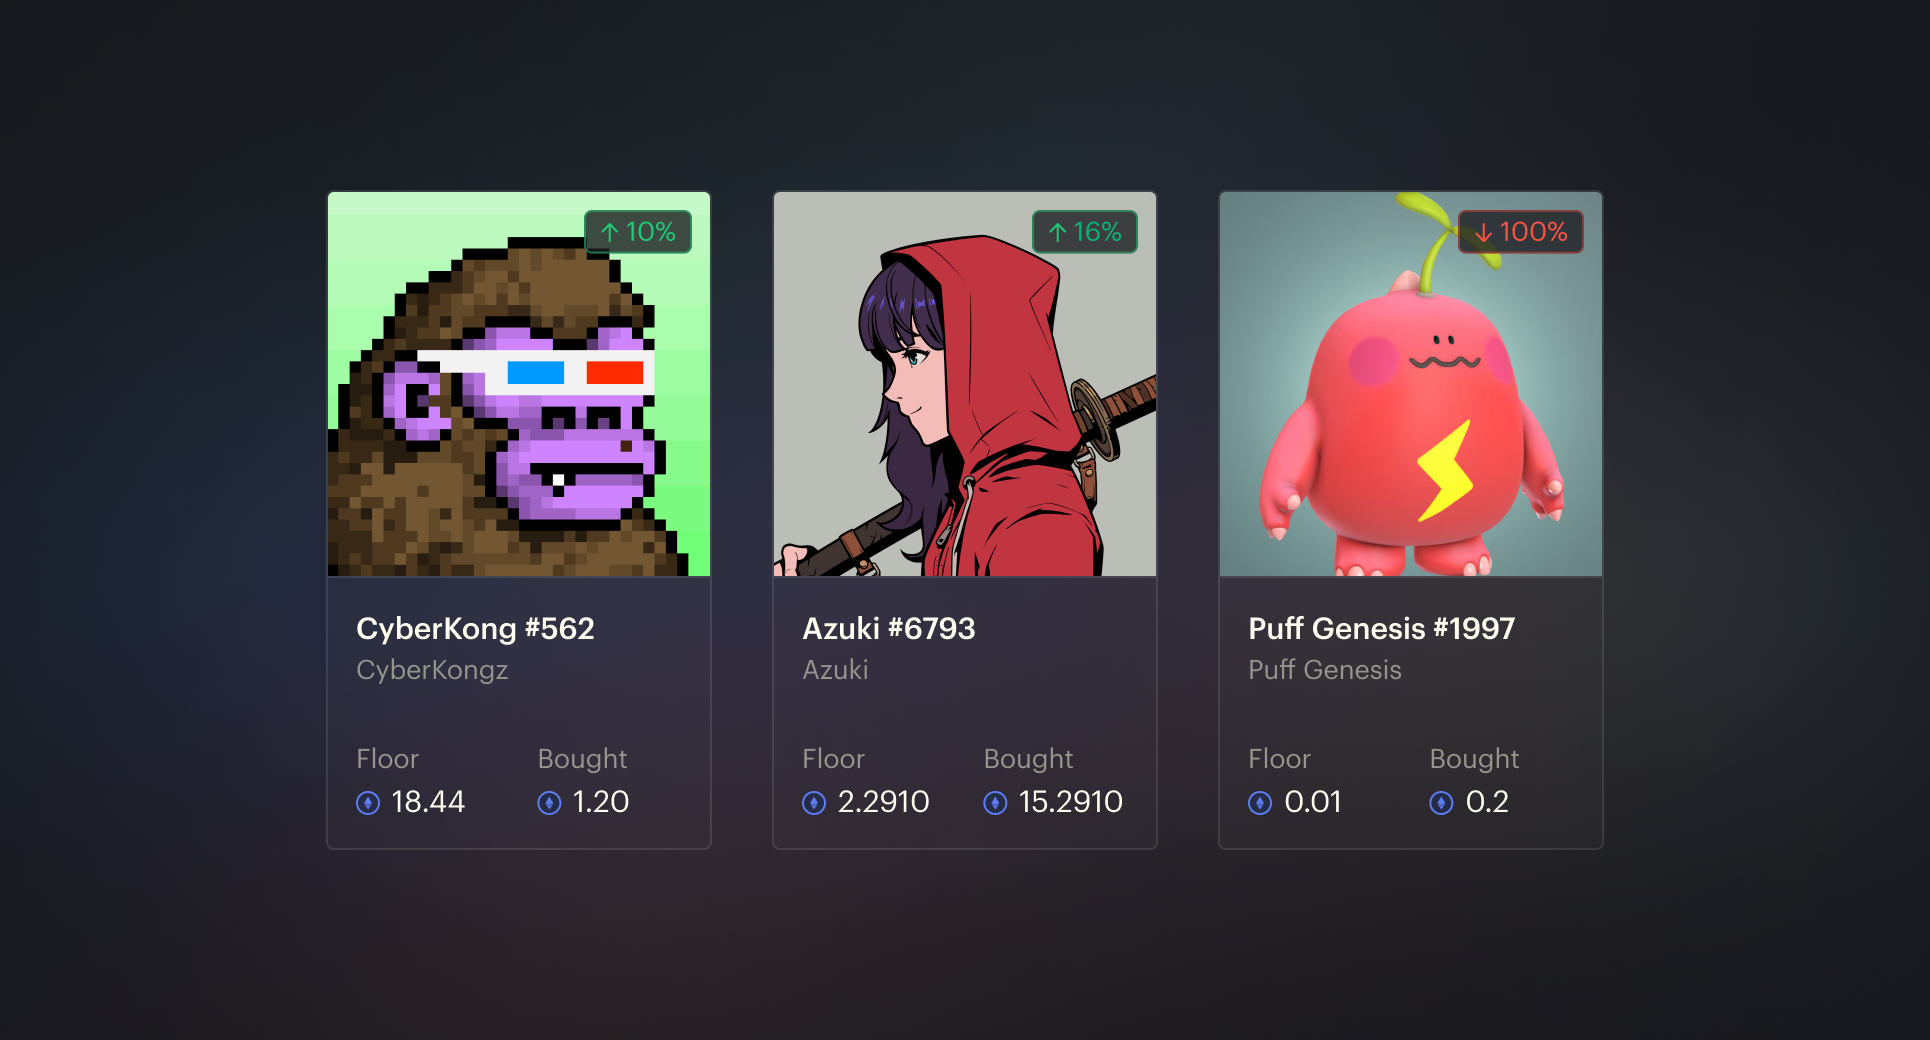Click the down arrow in the 100% badge
The height and width of the screenshot is (1040, 1930).
click(1483, 233)
